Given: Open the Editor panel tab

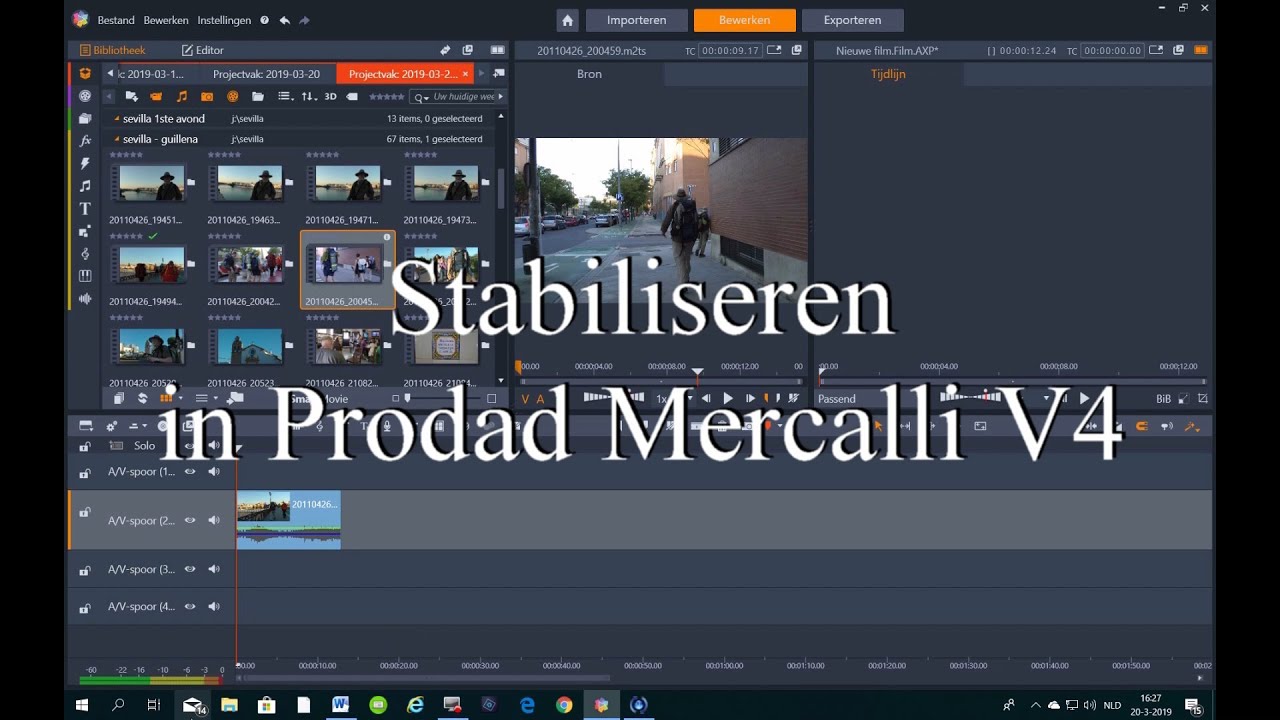Looking at the screenshot, I should coord(202,50).
